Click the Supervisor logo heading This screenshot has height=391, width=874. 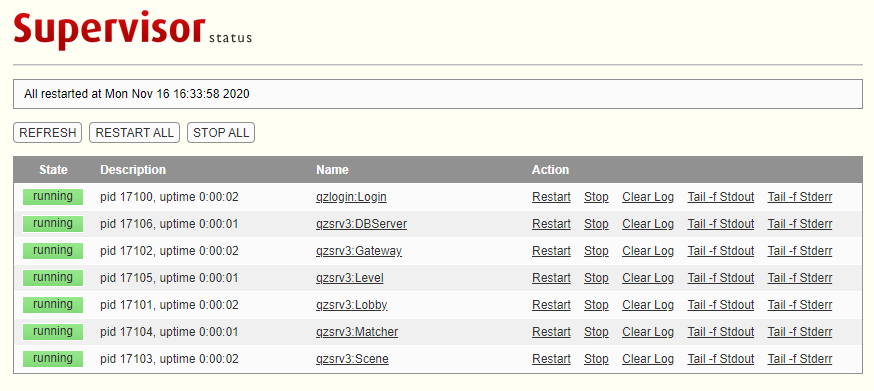click(110, 30)
